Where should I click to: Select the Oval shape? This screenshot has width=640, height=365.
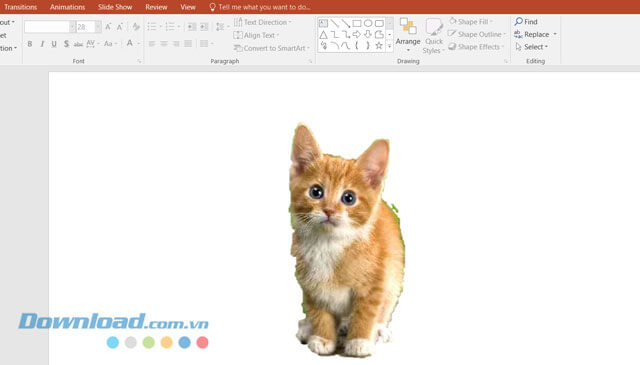coord(368,23)
